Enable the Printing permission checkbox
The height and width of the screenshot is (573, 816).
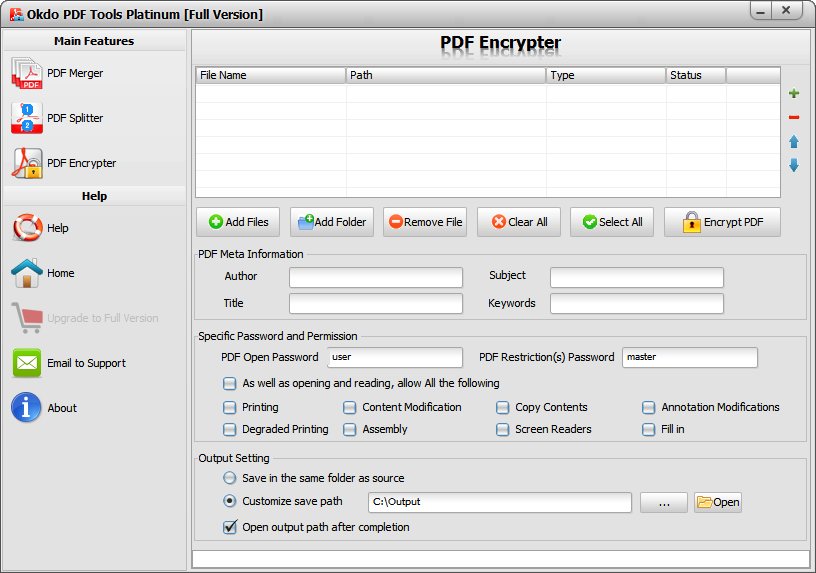[230, 408]
